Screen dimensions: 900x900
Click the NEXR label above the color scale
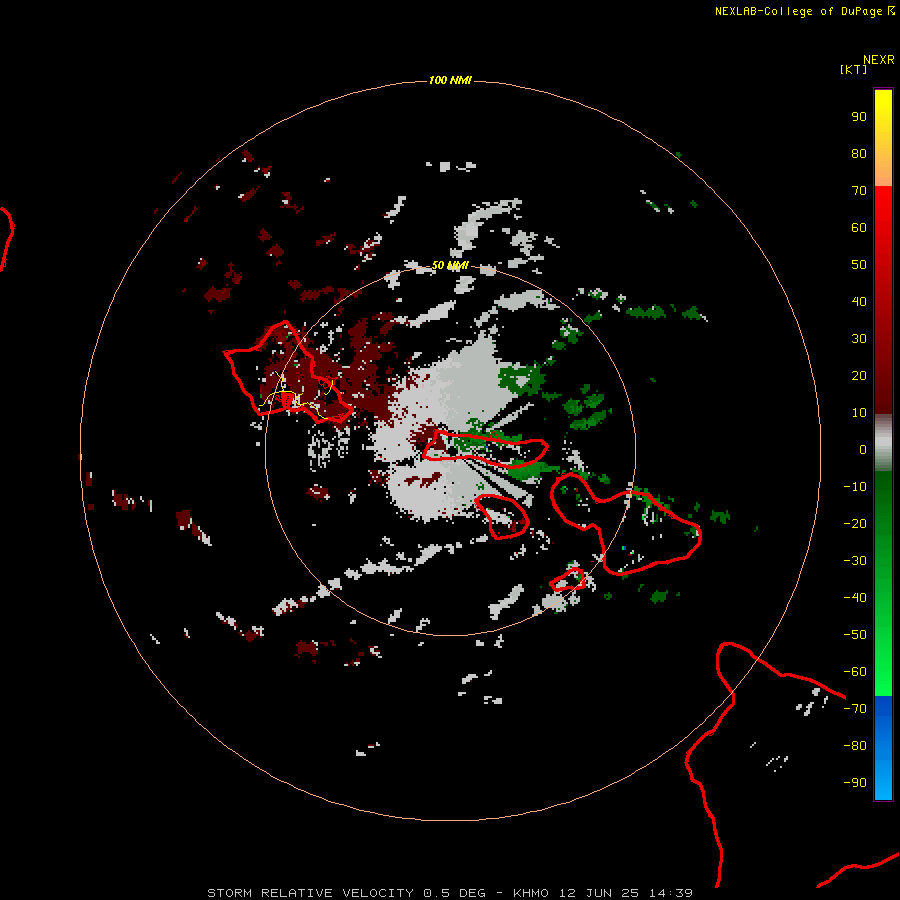[x=878, y=60]
